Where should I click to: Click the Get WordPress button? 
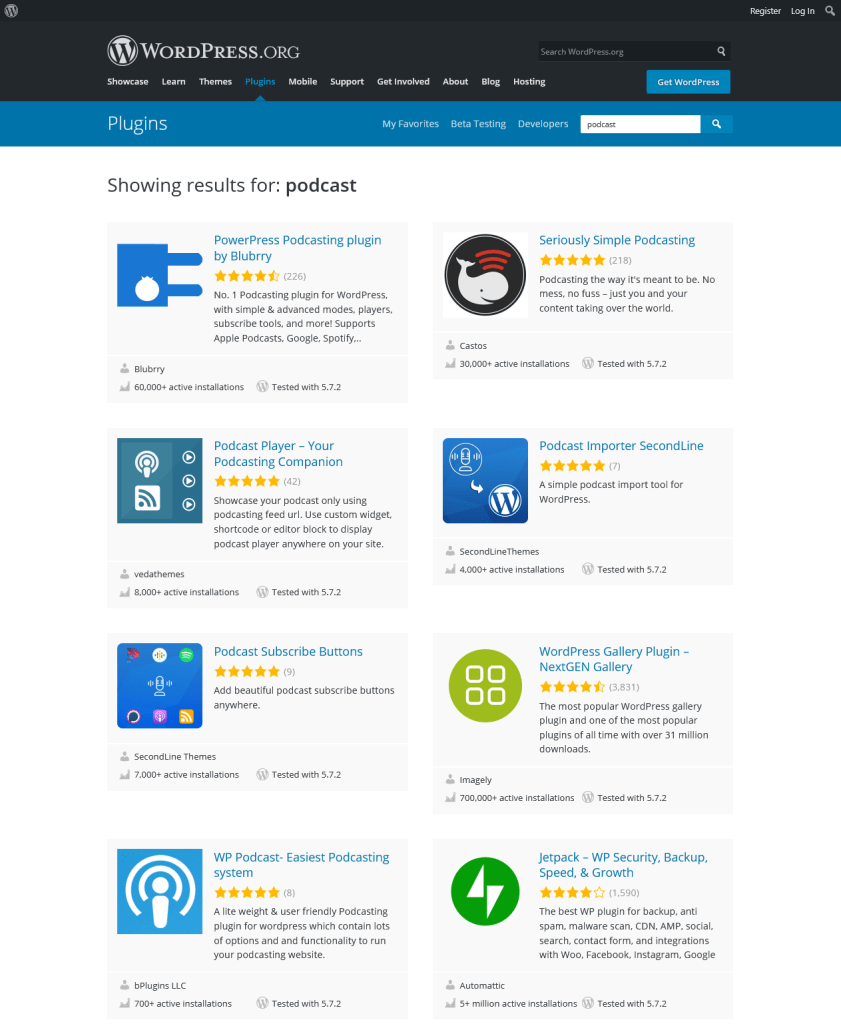[x=688, y=82]
